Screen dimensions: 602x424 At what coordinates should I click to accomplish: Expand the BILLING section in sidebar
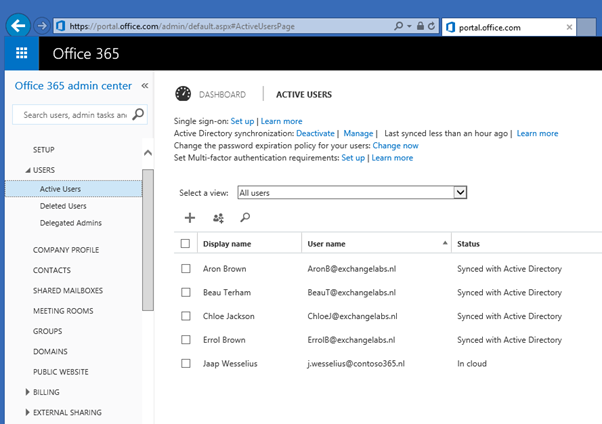click(x=28, y=393)
